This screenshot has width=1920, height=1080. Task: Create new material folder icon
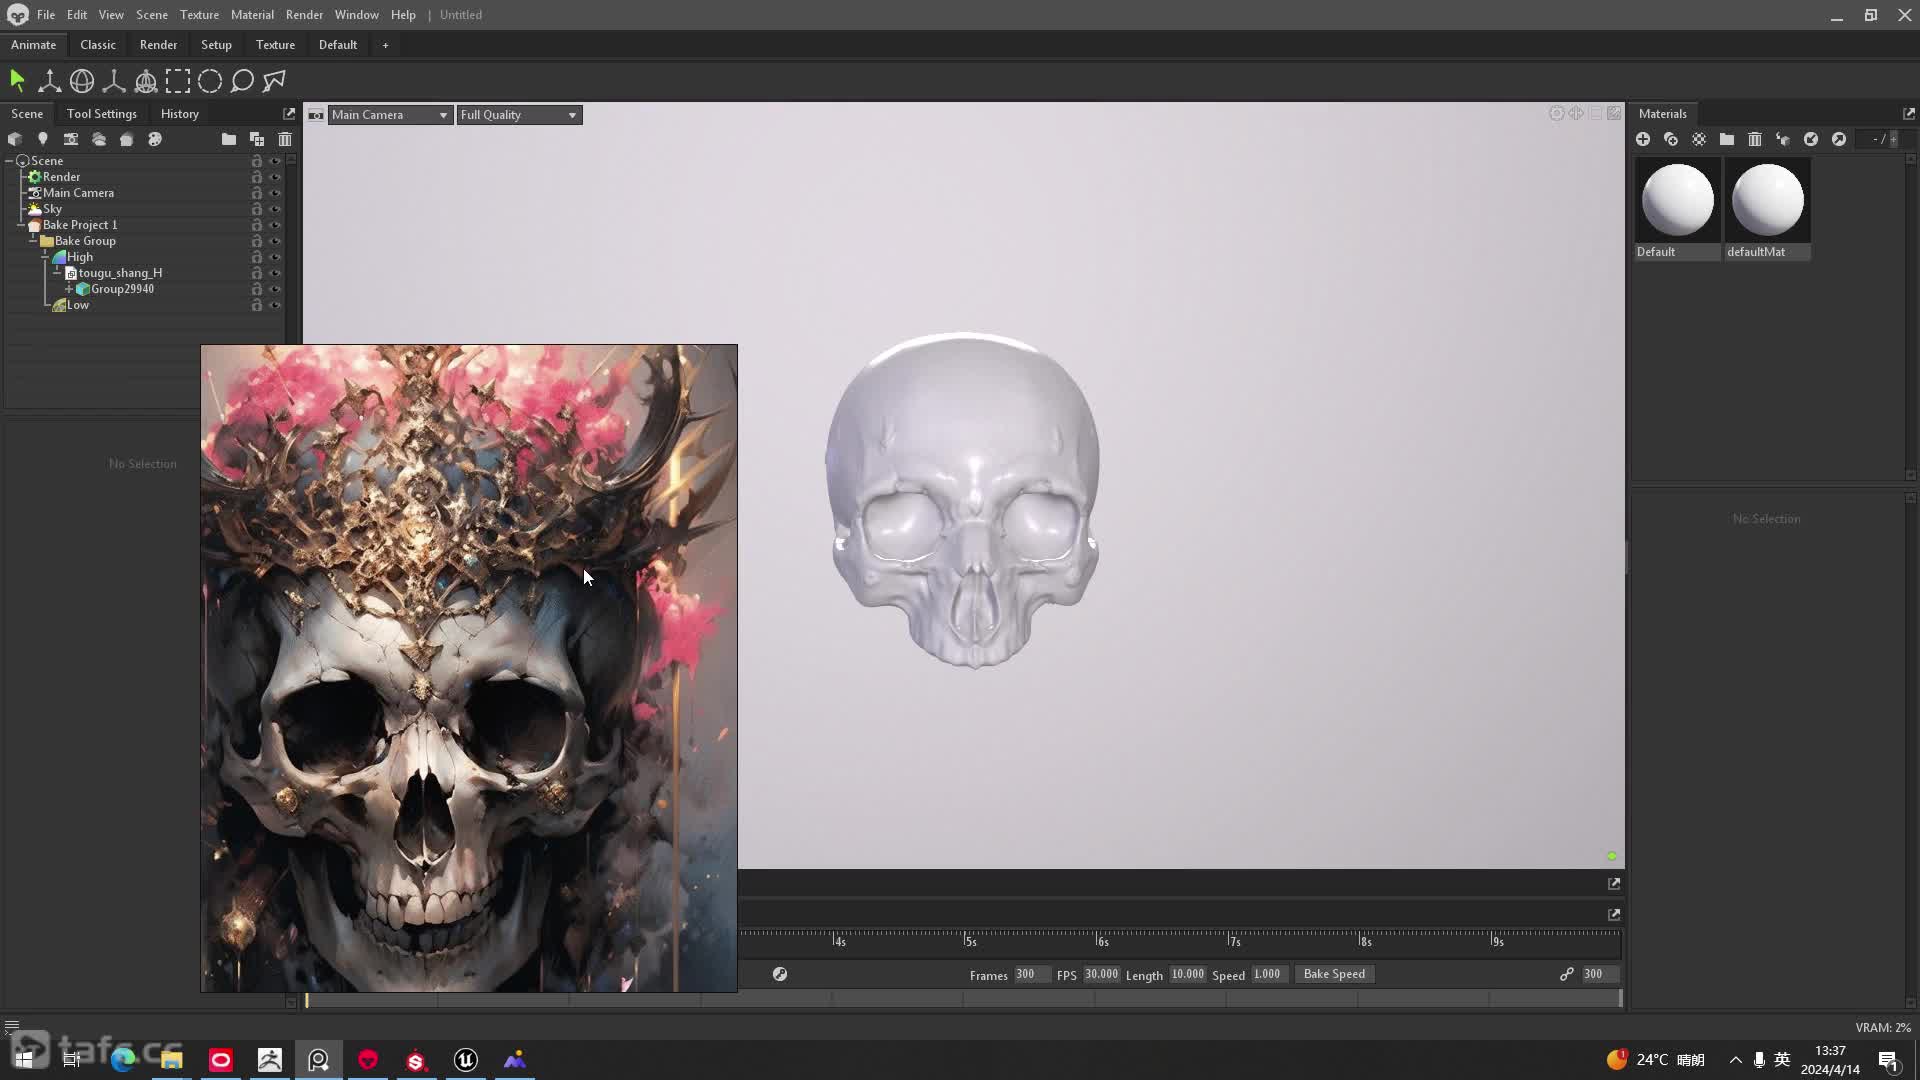[x=1727, y=139]
